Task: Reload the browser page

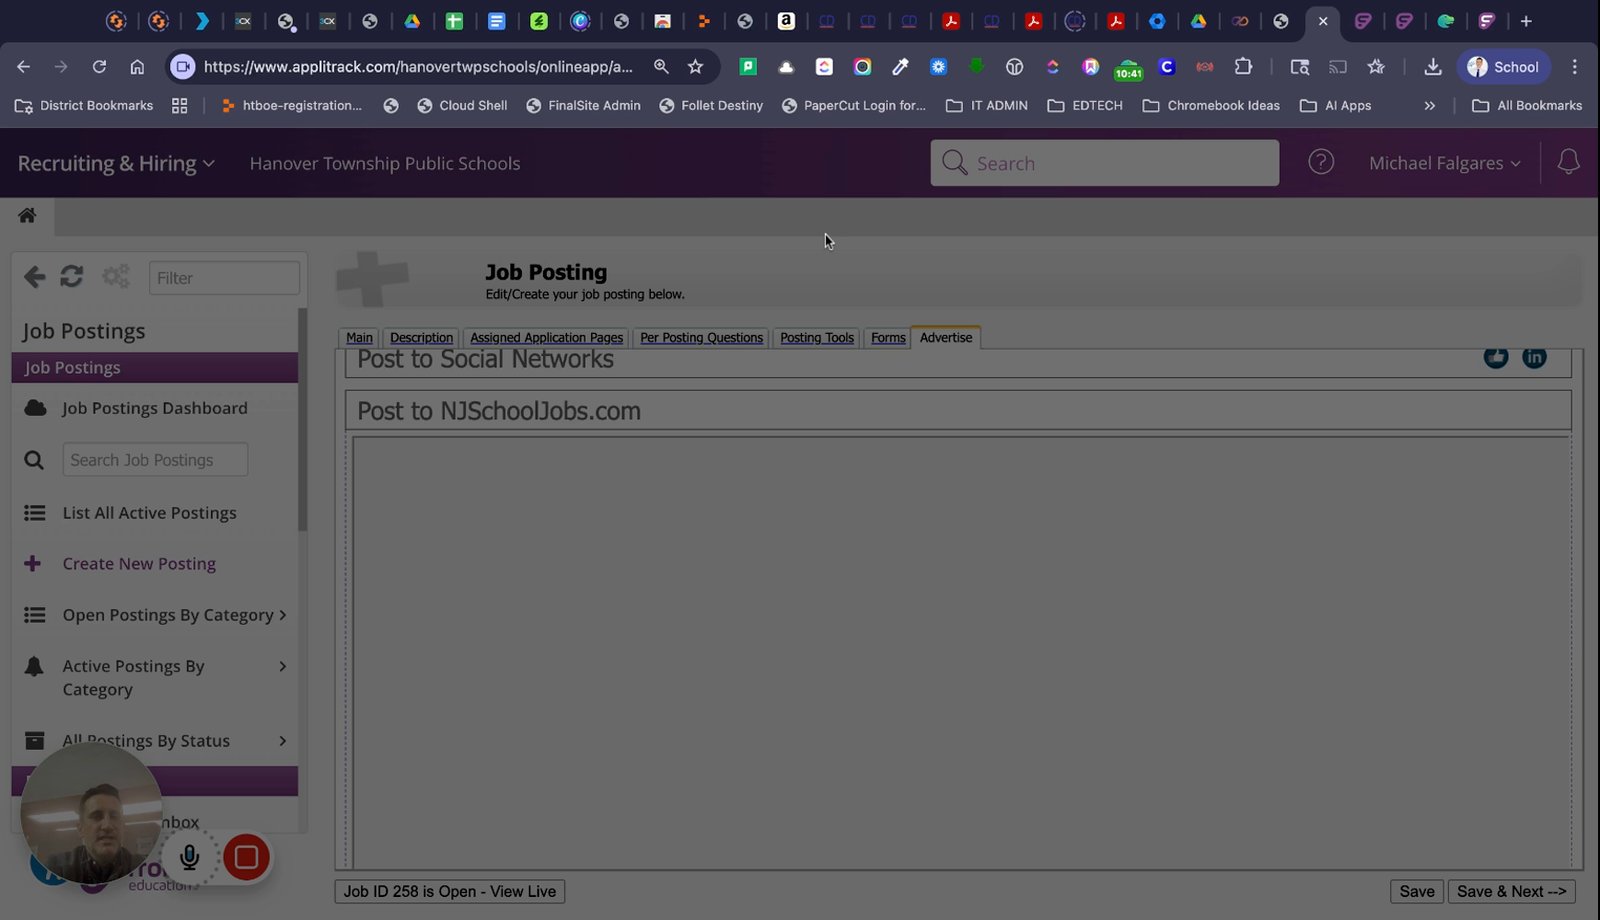Action: [99, 67]
